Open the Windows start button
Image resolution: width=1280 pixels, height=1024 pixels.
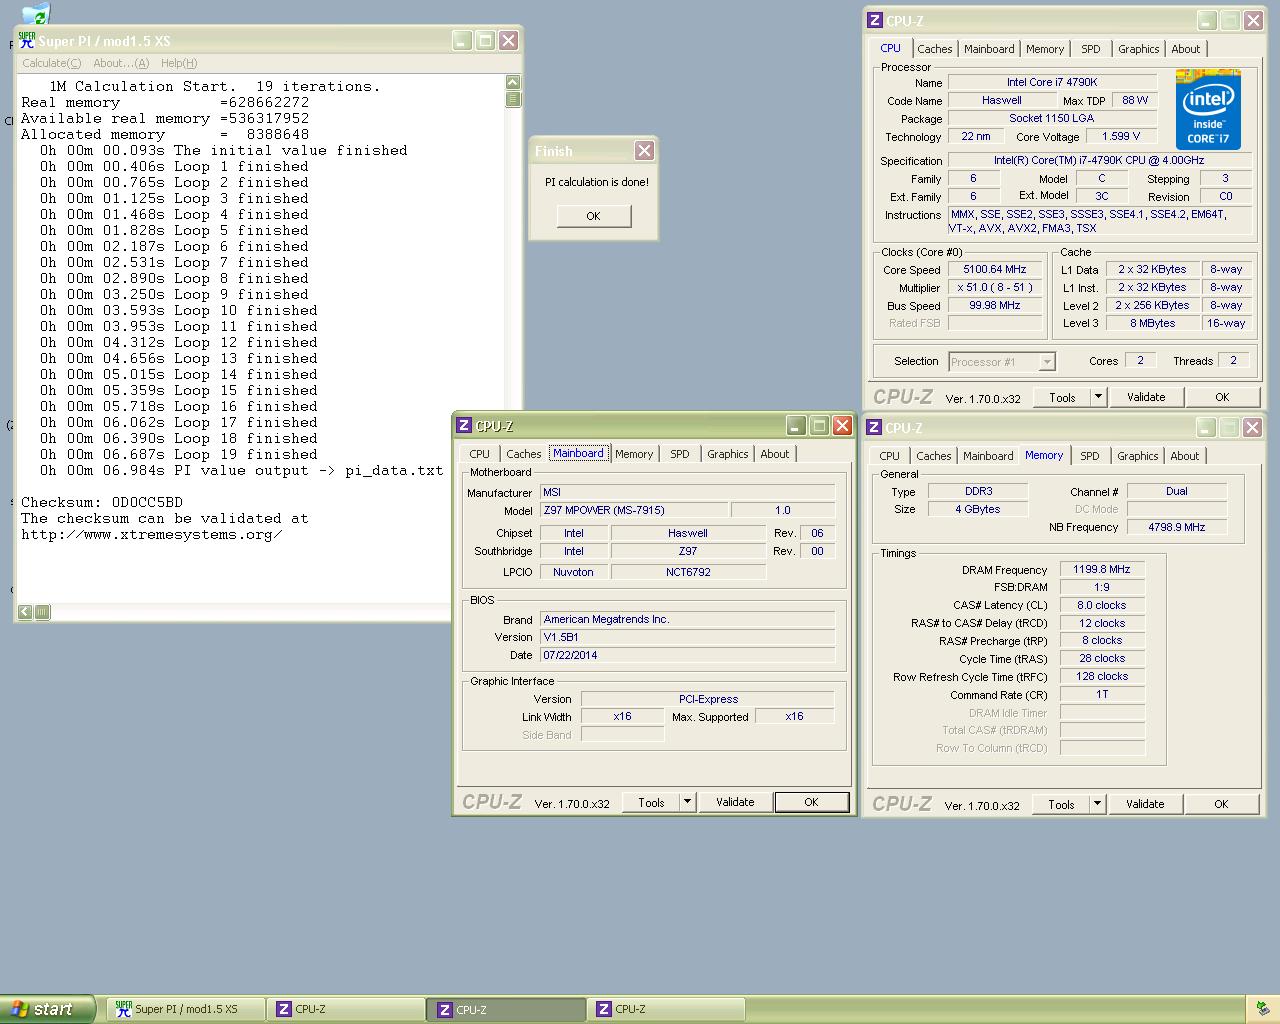(x=48, y=1009)
